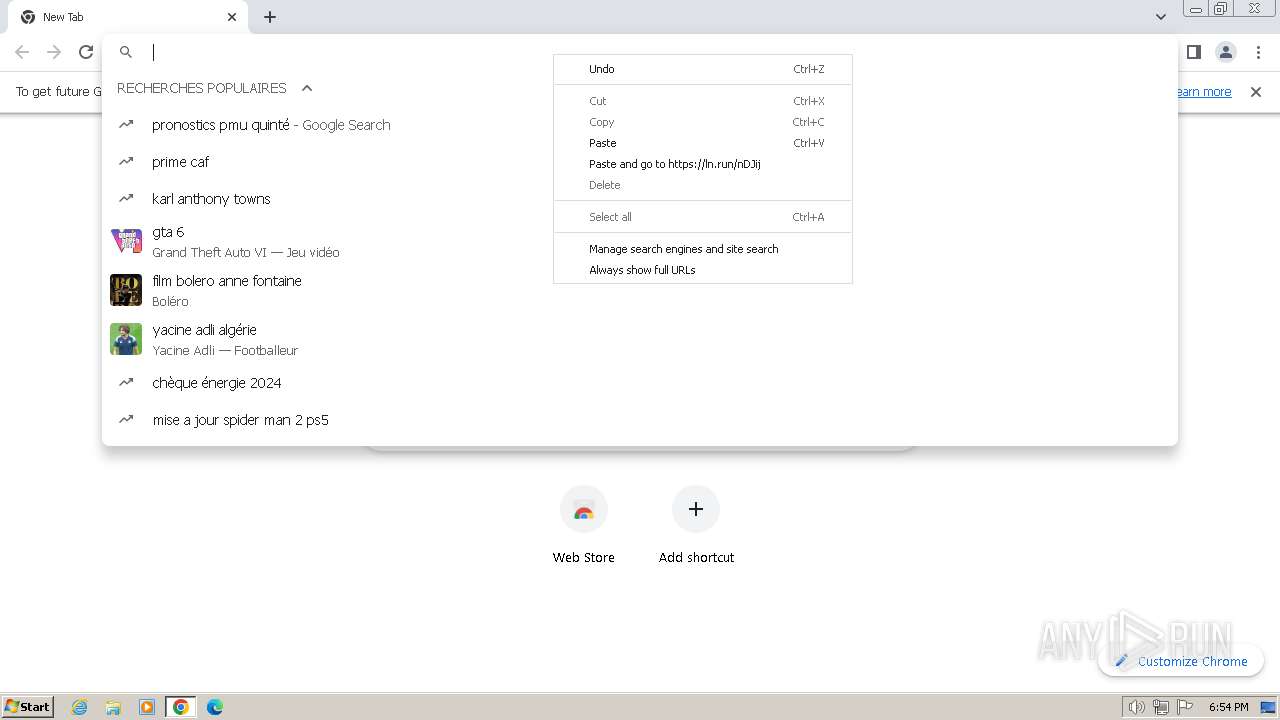Select suggestion chèque énergie 2024
Image resolution: width=1280 pixels, height=720 pixels.
click(x=640, y=383)
